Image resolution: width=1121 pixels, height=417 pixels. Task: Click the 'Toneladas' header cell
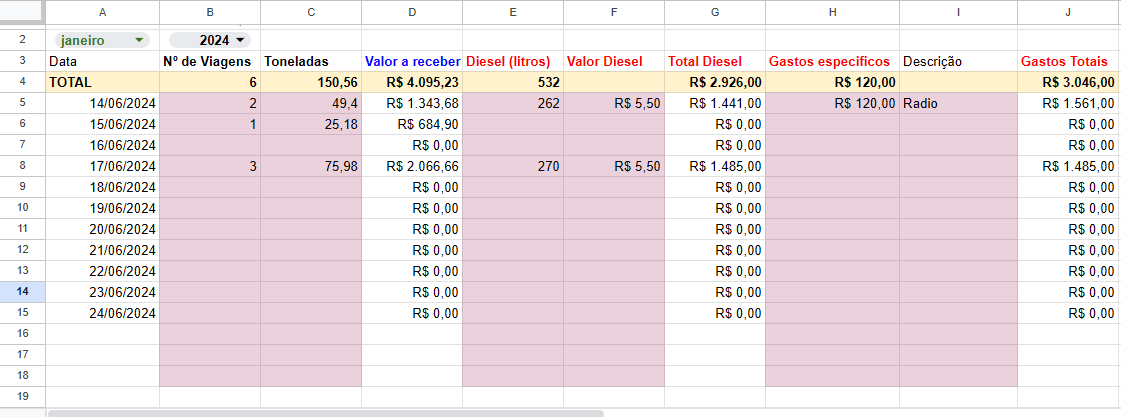311,62
